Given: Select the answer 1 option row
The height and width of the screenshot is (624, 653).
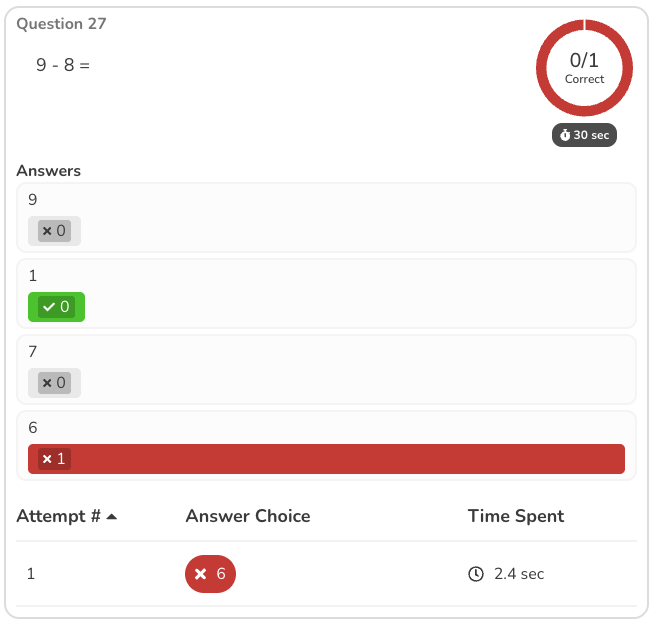Looking at the screenshot, I should coord(326,293).
